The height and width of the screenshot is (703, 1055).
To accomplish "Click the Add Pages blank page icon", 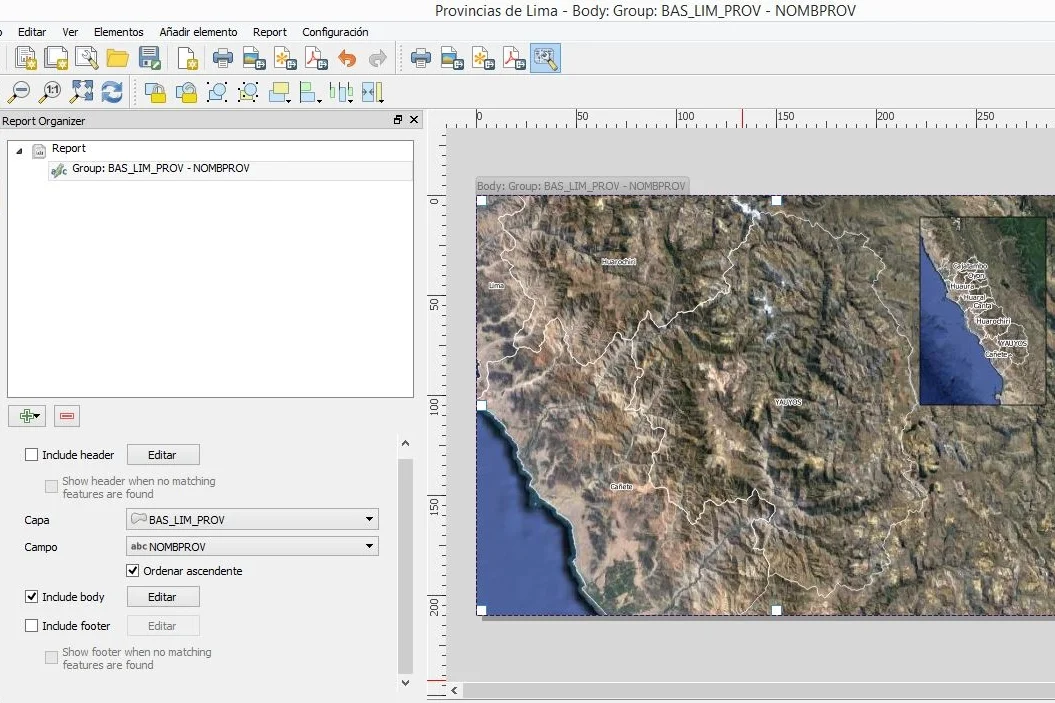I will pyautogui.click(x=188, y=59).
